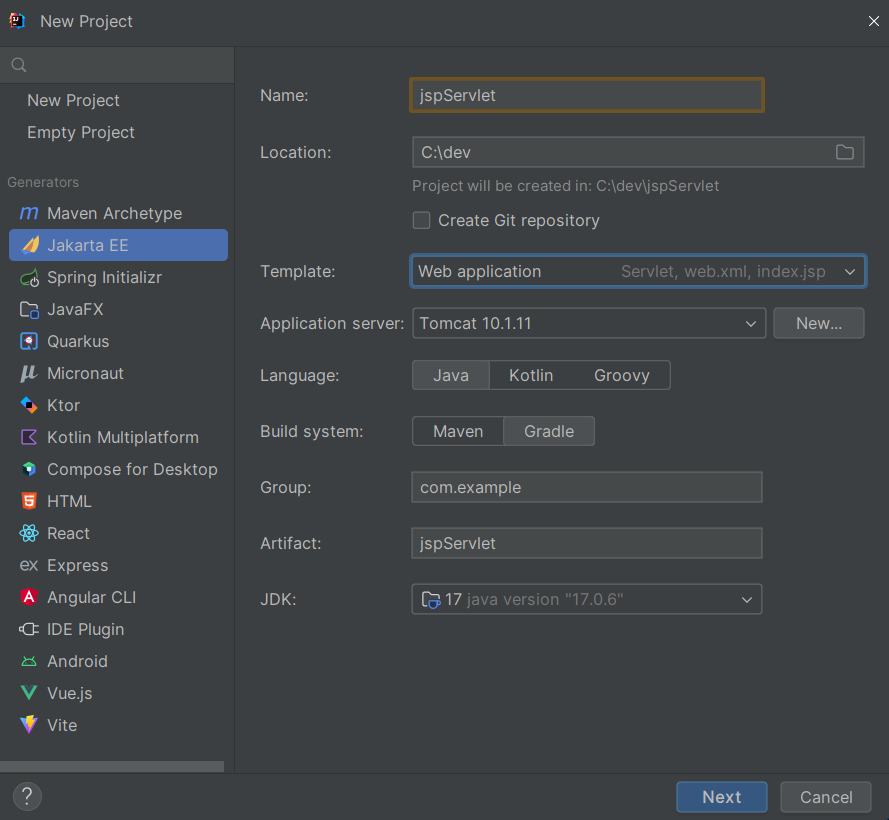Open the Template dropdown
The image size is (889, 820).
tap(638, 272)
